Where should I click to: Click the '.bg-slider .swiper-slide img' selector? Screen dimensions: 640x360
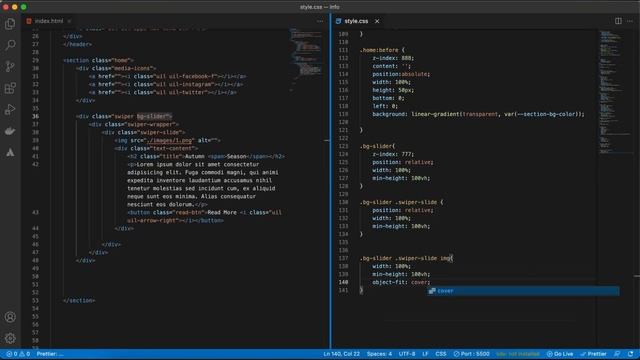406,258
